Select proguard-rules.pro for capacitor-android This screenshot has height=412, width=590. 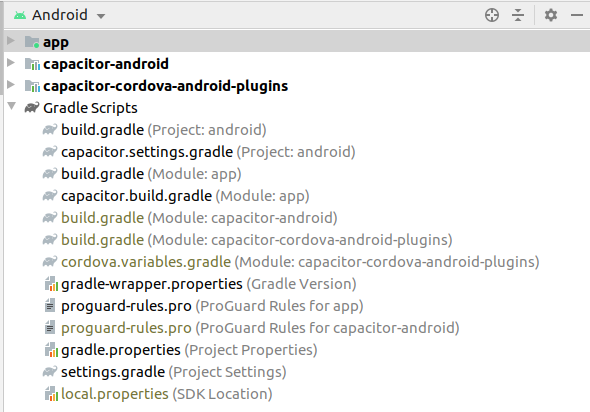(260, 328)
